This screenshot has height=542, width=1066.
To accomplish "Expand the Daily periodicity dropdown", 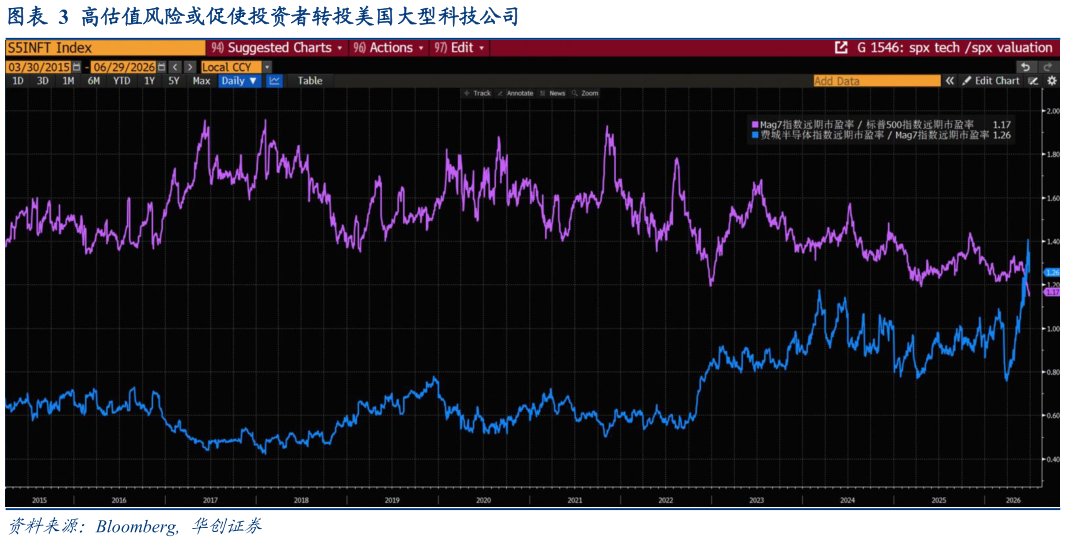I will tap(239, 81).
